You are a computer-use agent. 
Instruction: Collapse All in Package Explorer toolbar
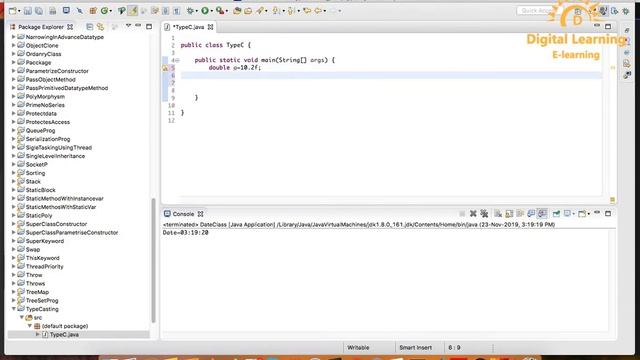click(x=89, y=27)
